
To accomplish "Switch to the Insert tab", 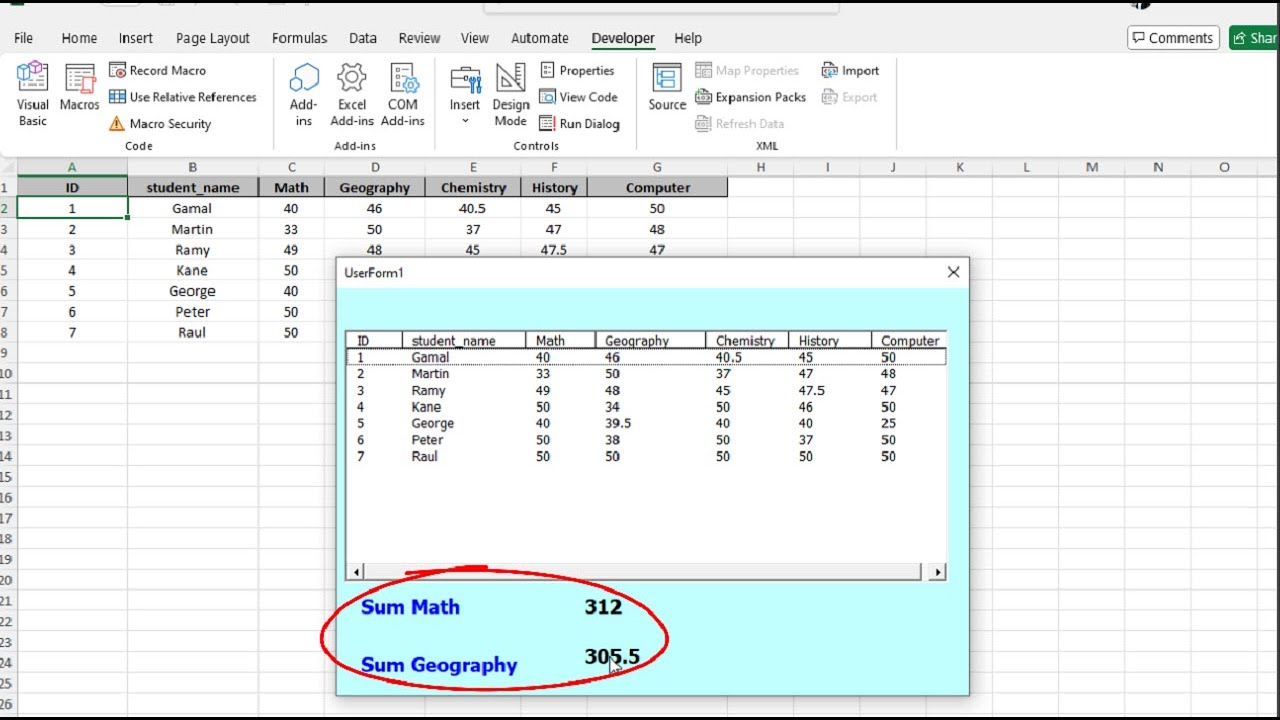I will coord(135,38).
